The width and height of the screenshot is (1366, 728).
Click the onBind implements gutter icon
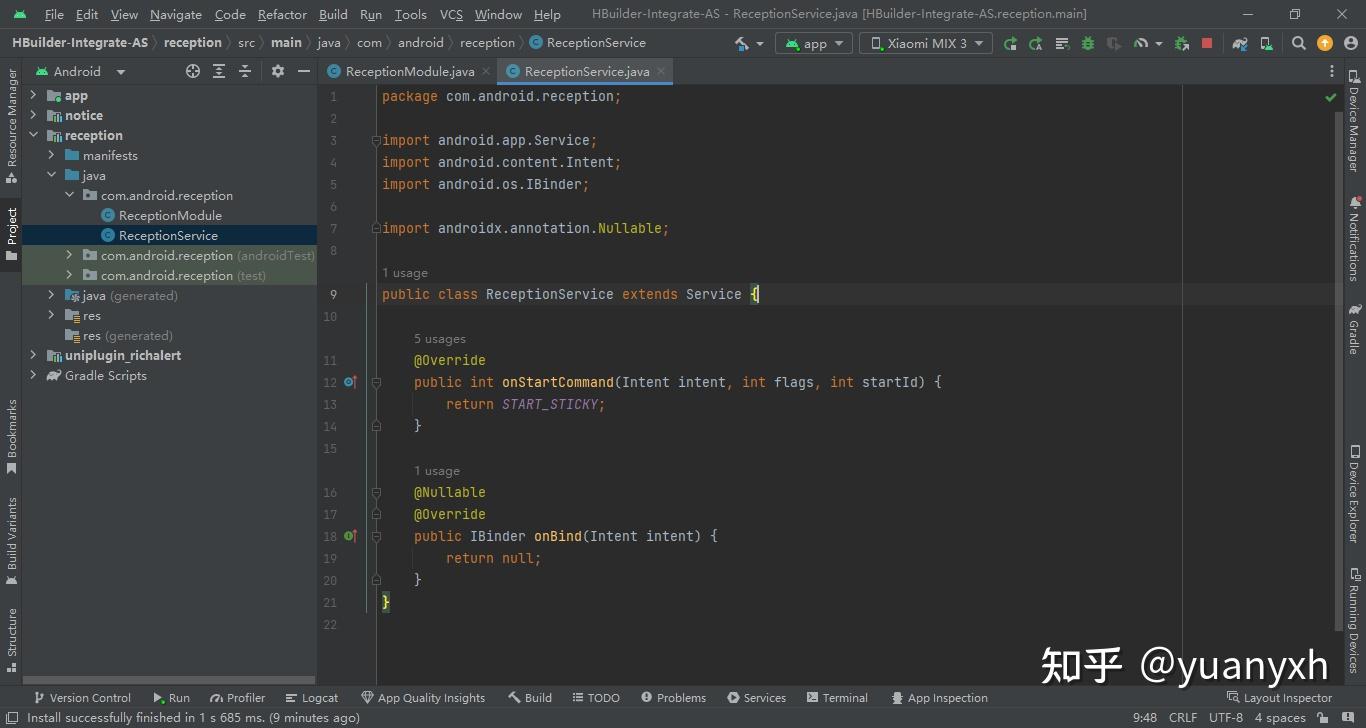(350, 536)
